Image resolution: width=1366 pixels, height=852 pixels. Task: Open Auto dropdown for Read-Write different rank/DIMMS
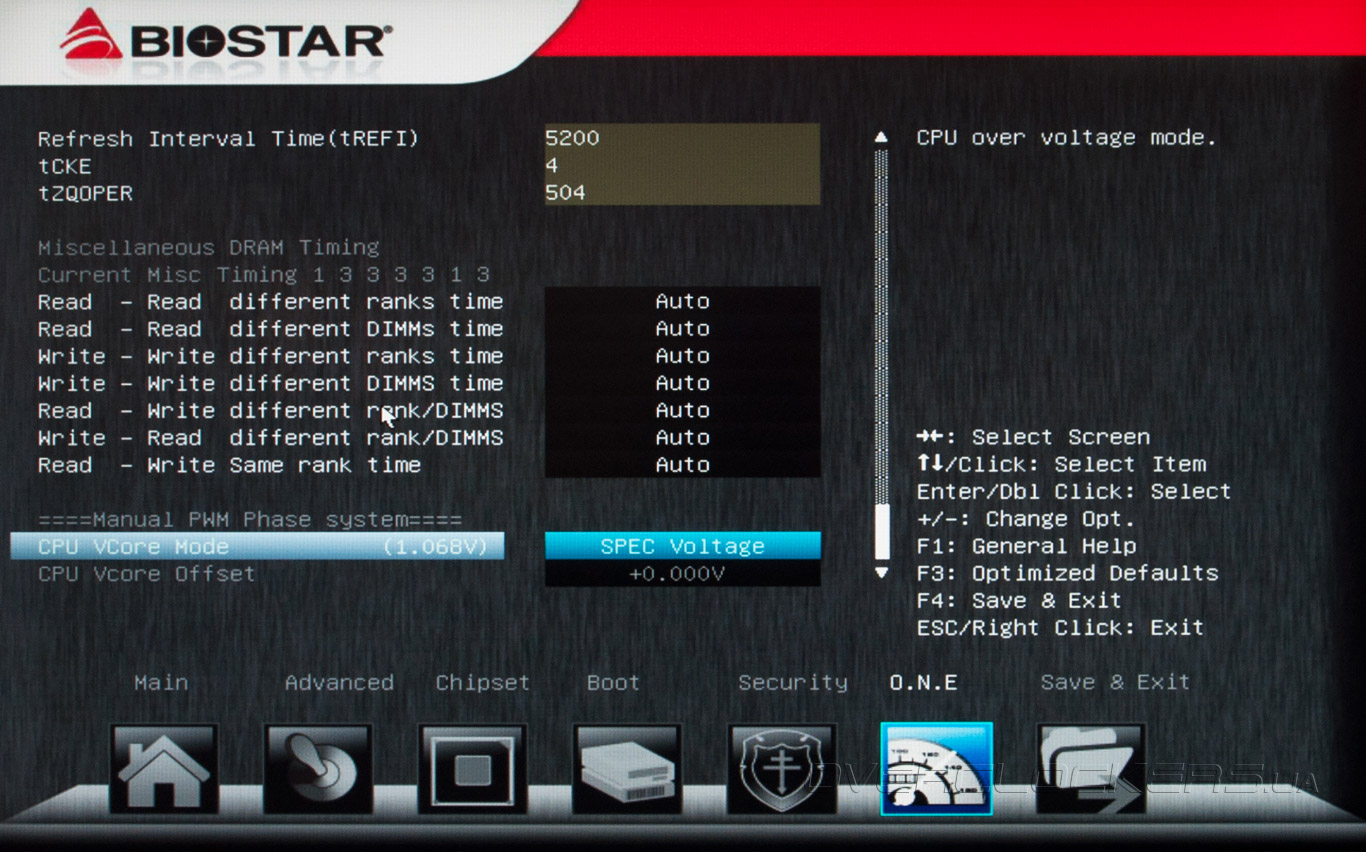click(x=682, y=410)
